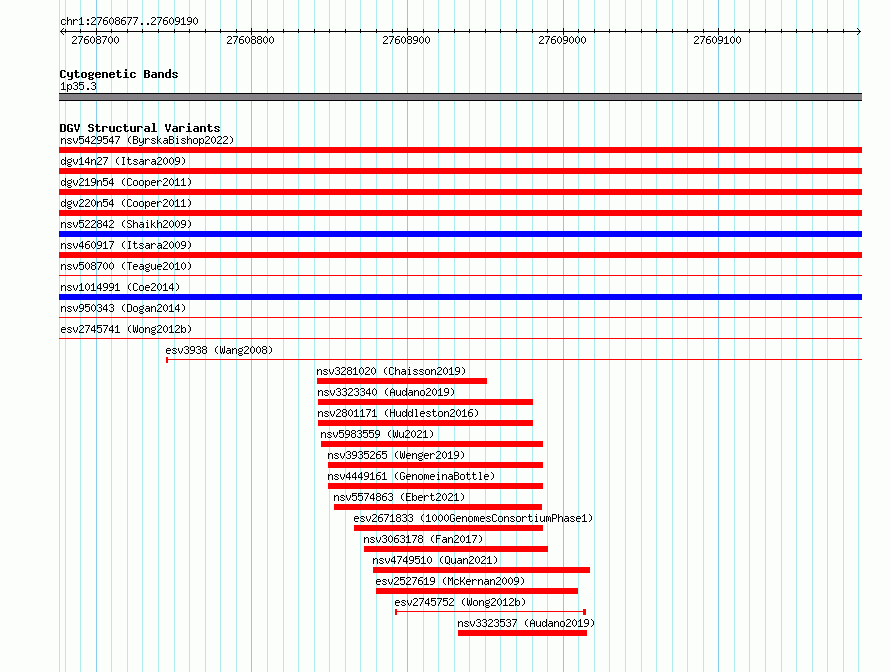Click the blue bar for nsv1014991
Screen dimensions: 890x672
(460, 297)
